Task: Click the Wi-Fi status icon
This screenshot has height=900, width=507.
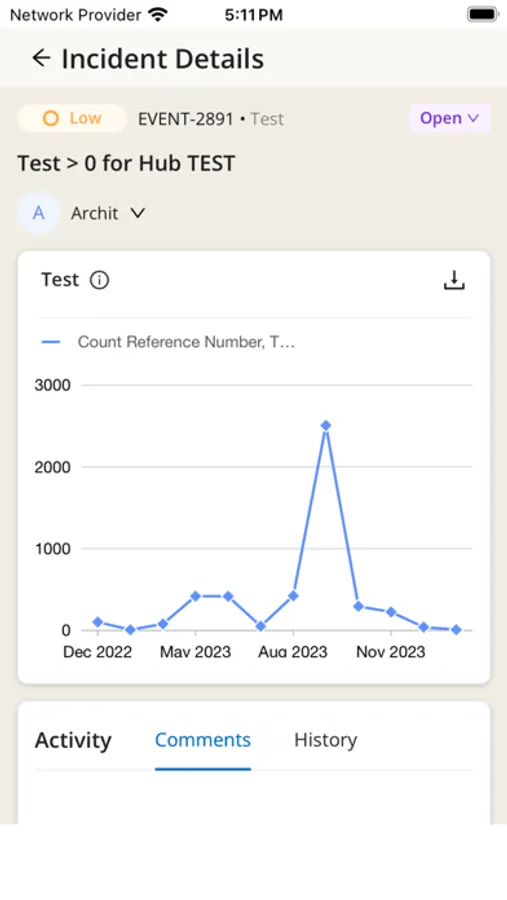Action: pyautogui.click(x=157, y=14)
